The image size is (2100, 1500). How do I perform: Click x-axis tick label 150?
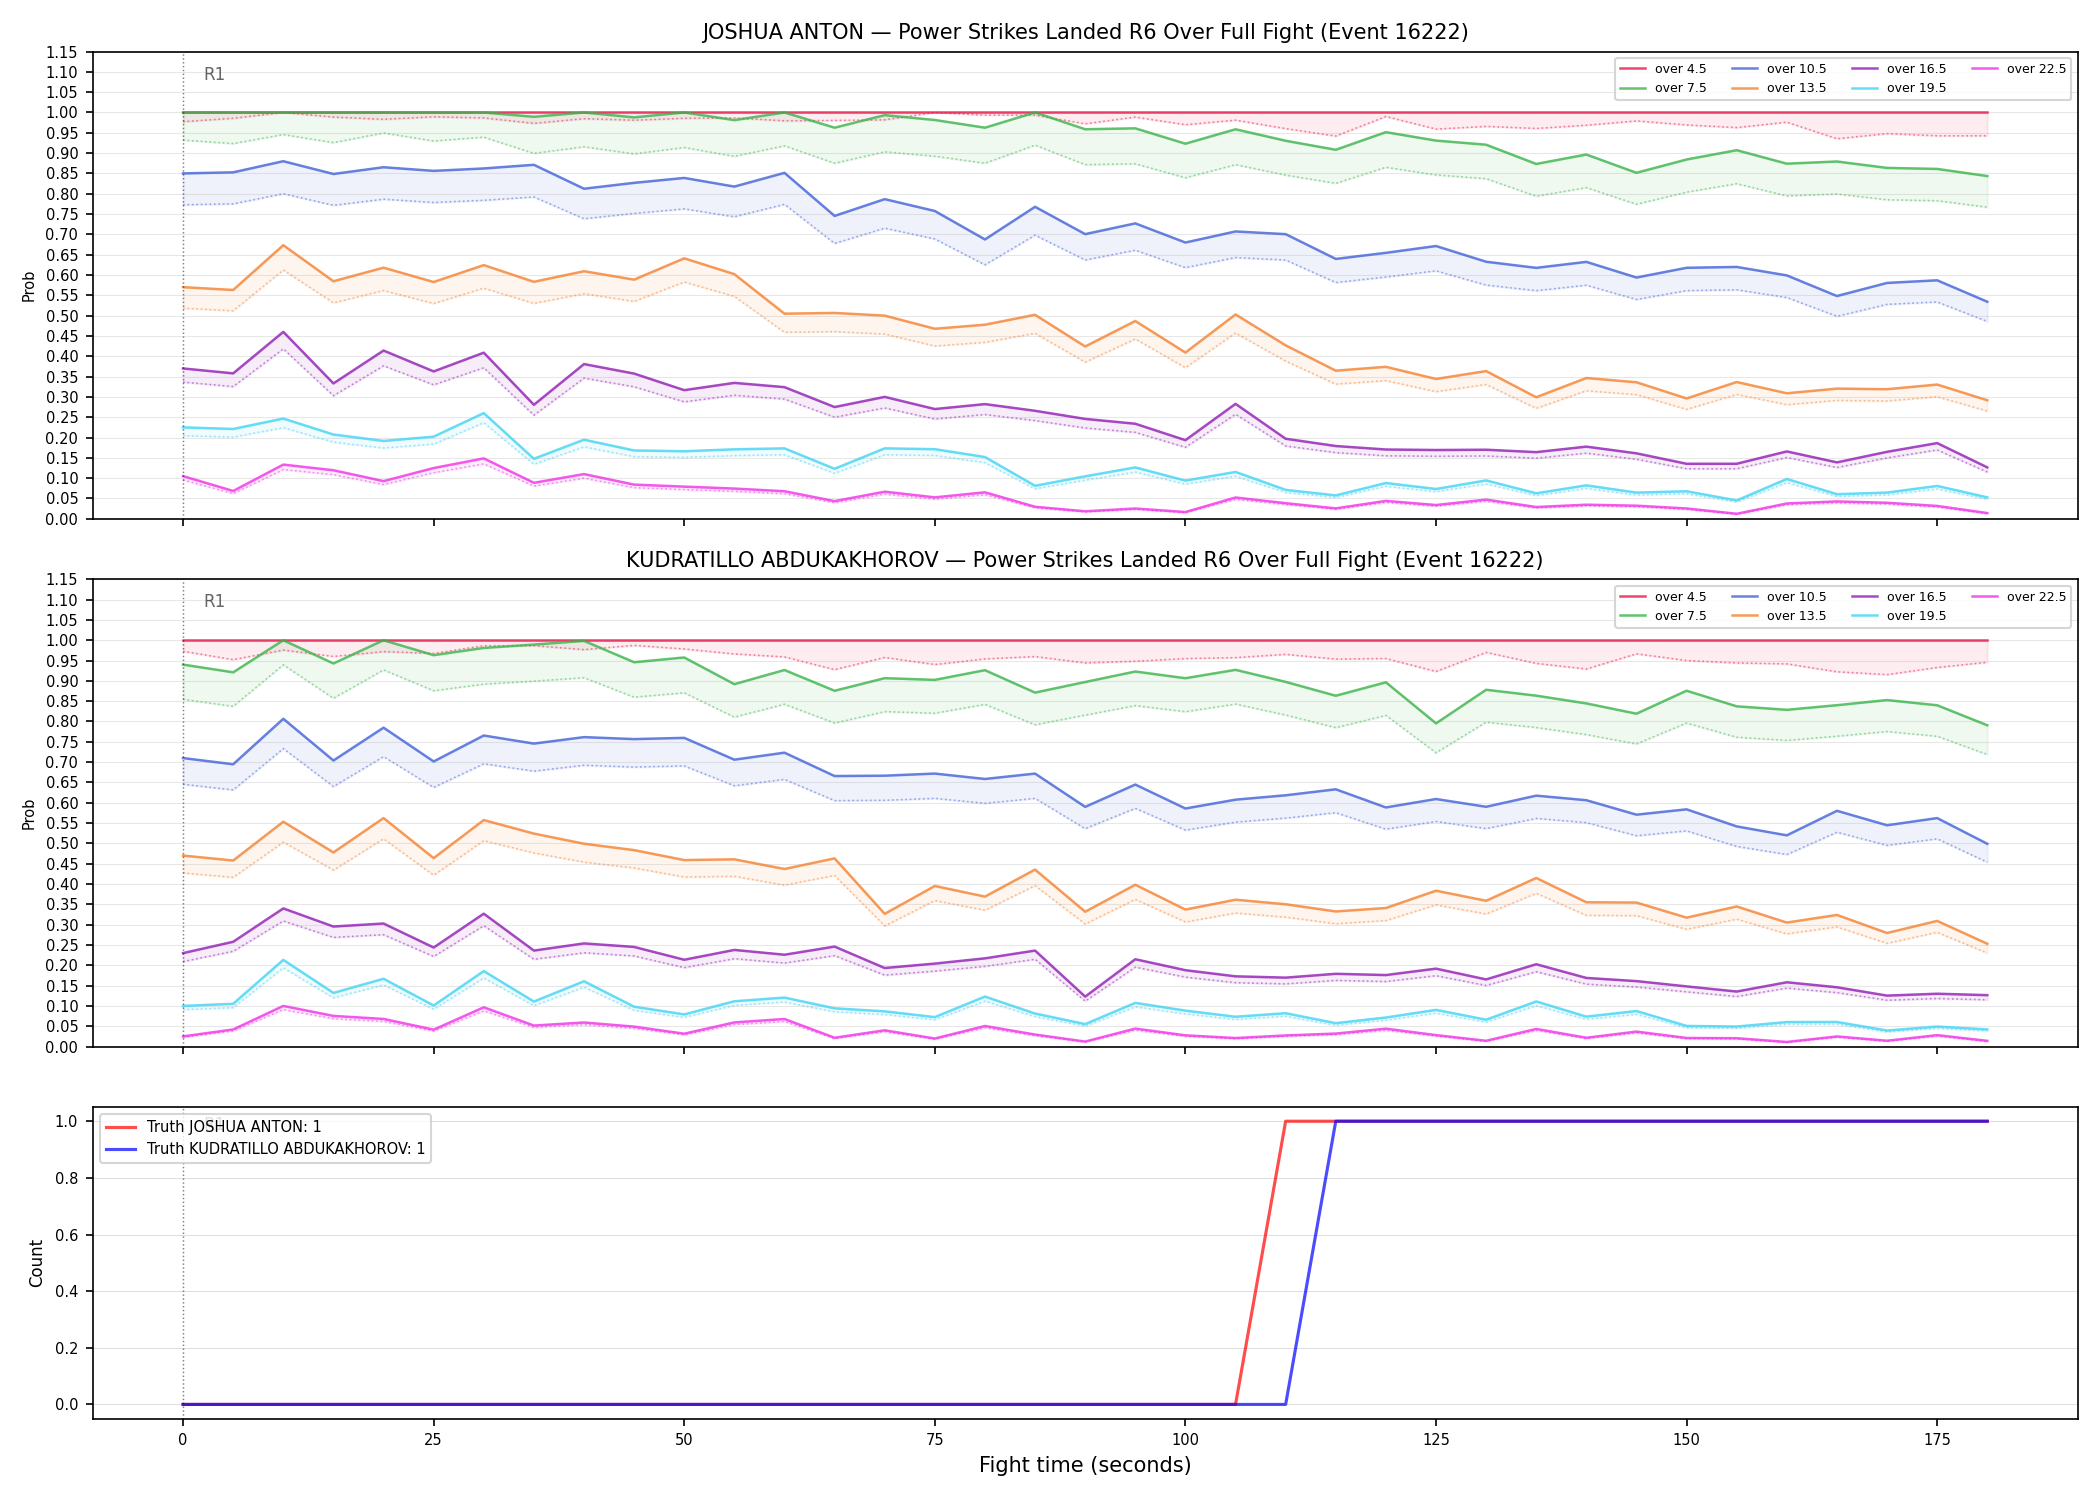(1686, 1440)
